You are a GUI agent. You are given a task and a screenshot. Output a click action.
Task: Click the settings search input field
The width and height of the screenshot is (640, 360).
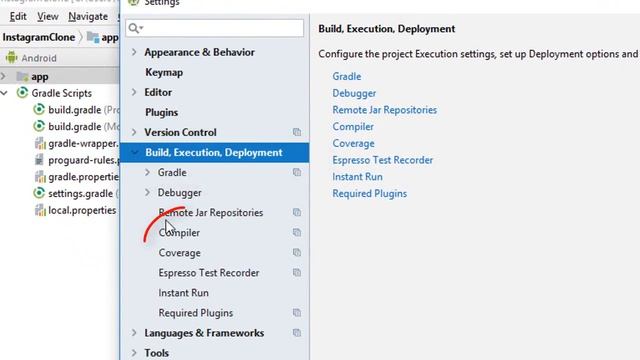(215, 28)
